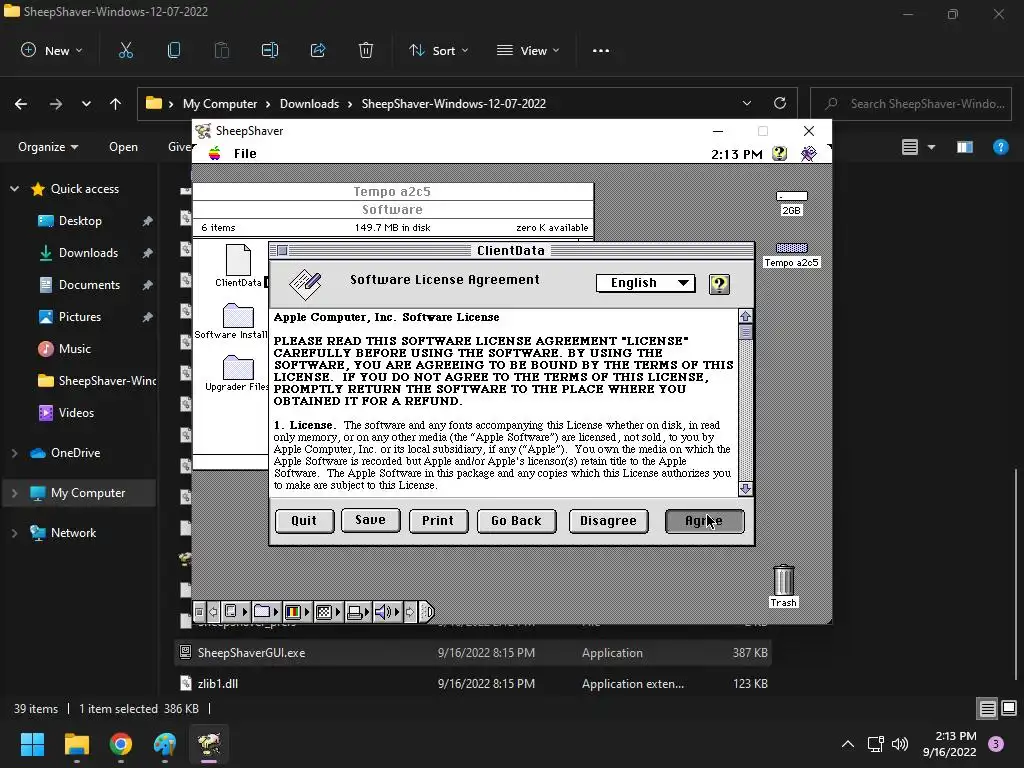Image resolution: width=1024 pixels, height=768 pixels.
Task: Open the Mac application switcher menu icon
Action: (808, 153)
